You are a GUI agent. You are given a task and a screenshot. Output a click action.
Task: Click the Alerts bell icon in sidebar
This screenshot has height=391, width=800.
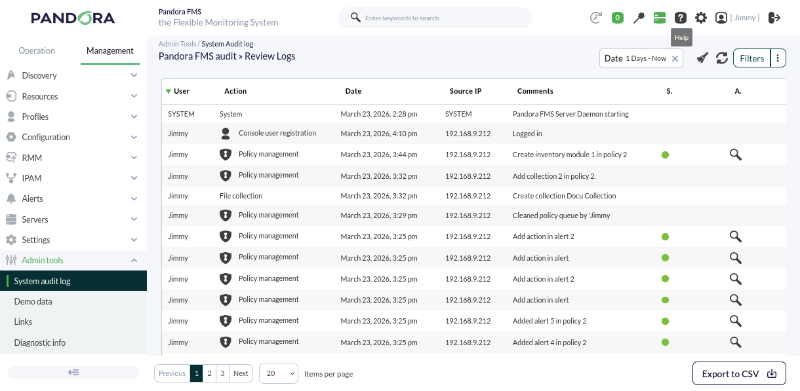coord(11,199)
